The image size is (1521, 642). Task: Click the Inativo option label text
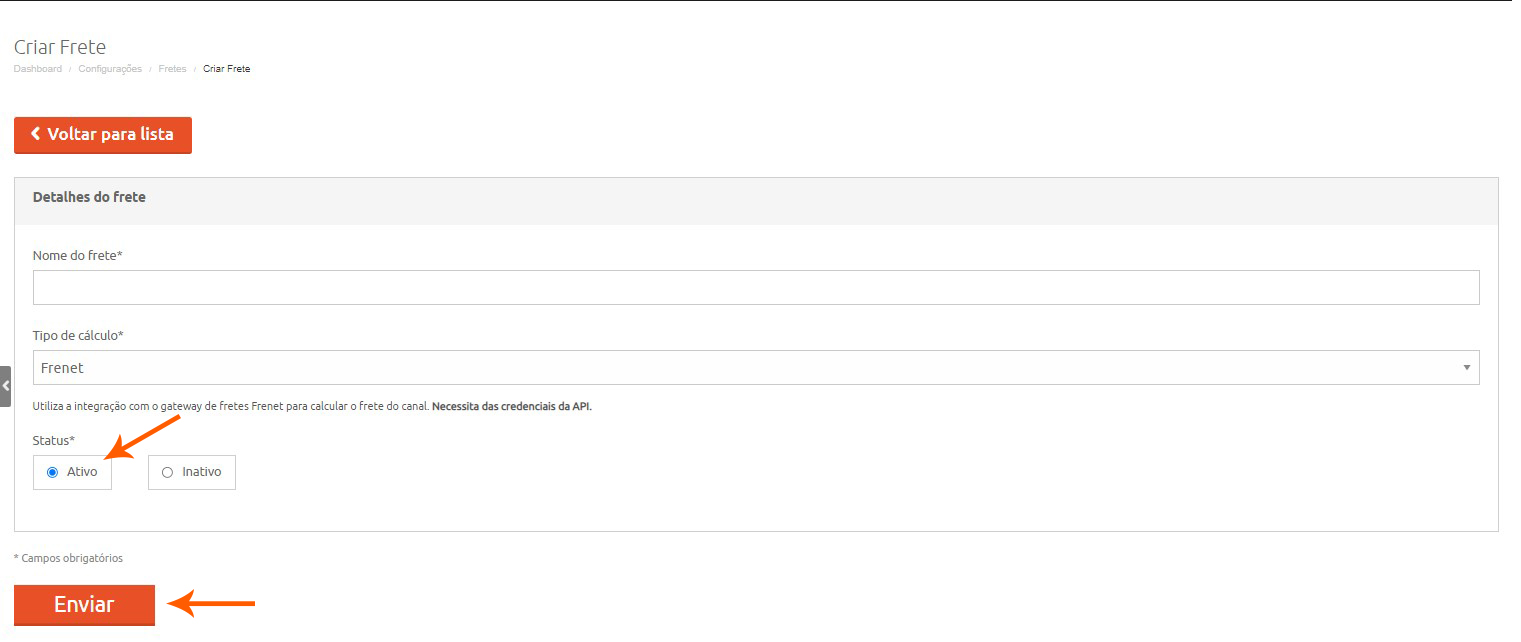point(201,472)
